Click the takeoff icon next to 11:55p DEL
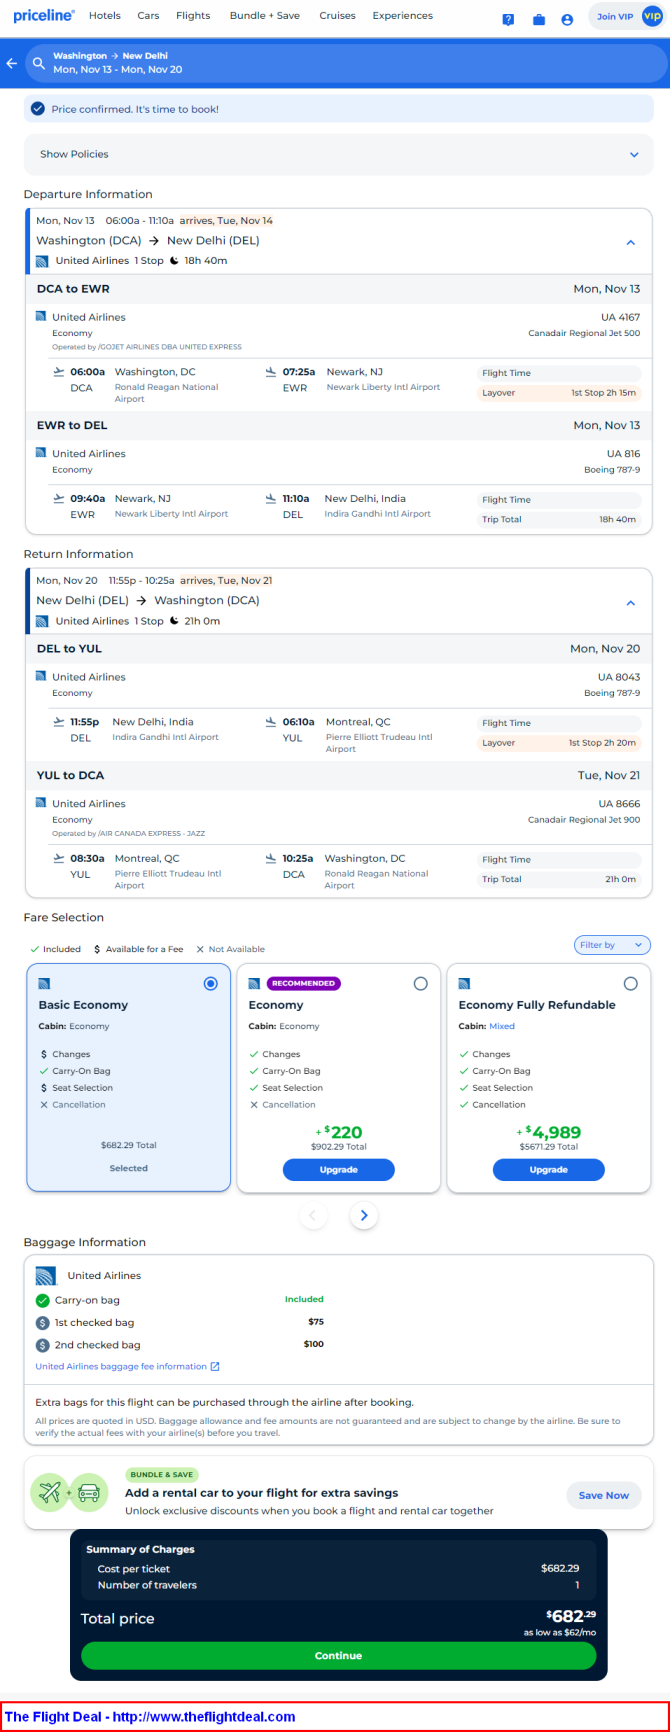 pos(59,721)
